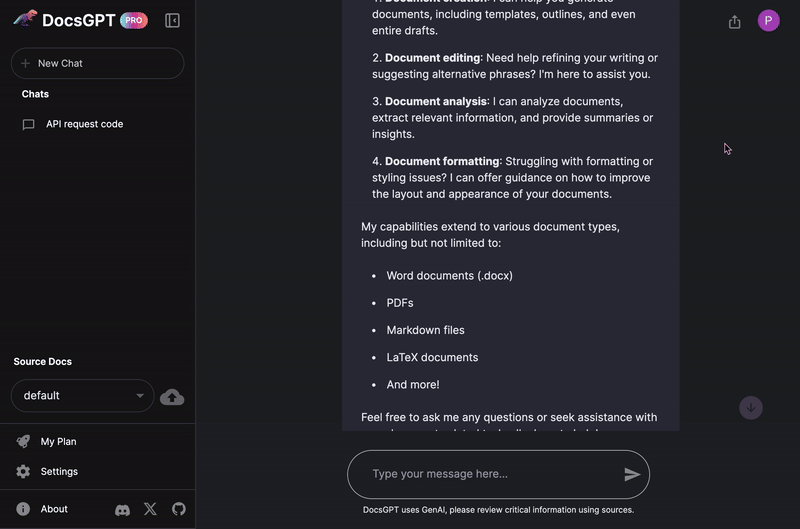Click the dropdown arrow beside default

[139, 395]
